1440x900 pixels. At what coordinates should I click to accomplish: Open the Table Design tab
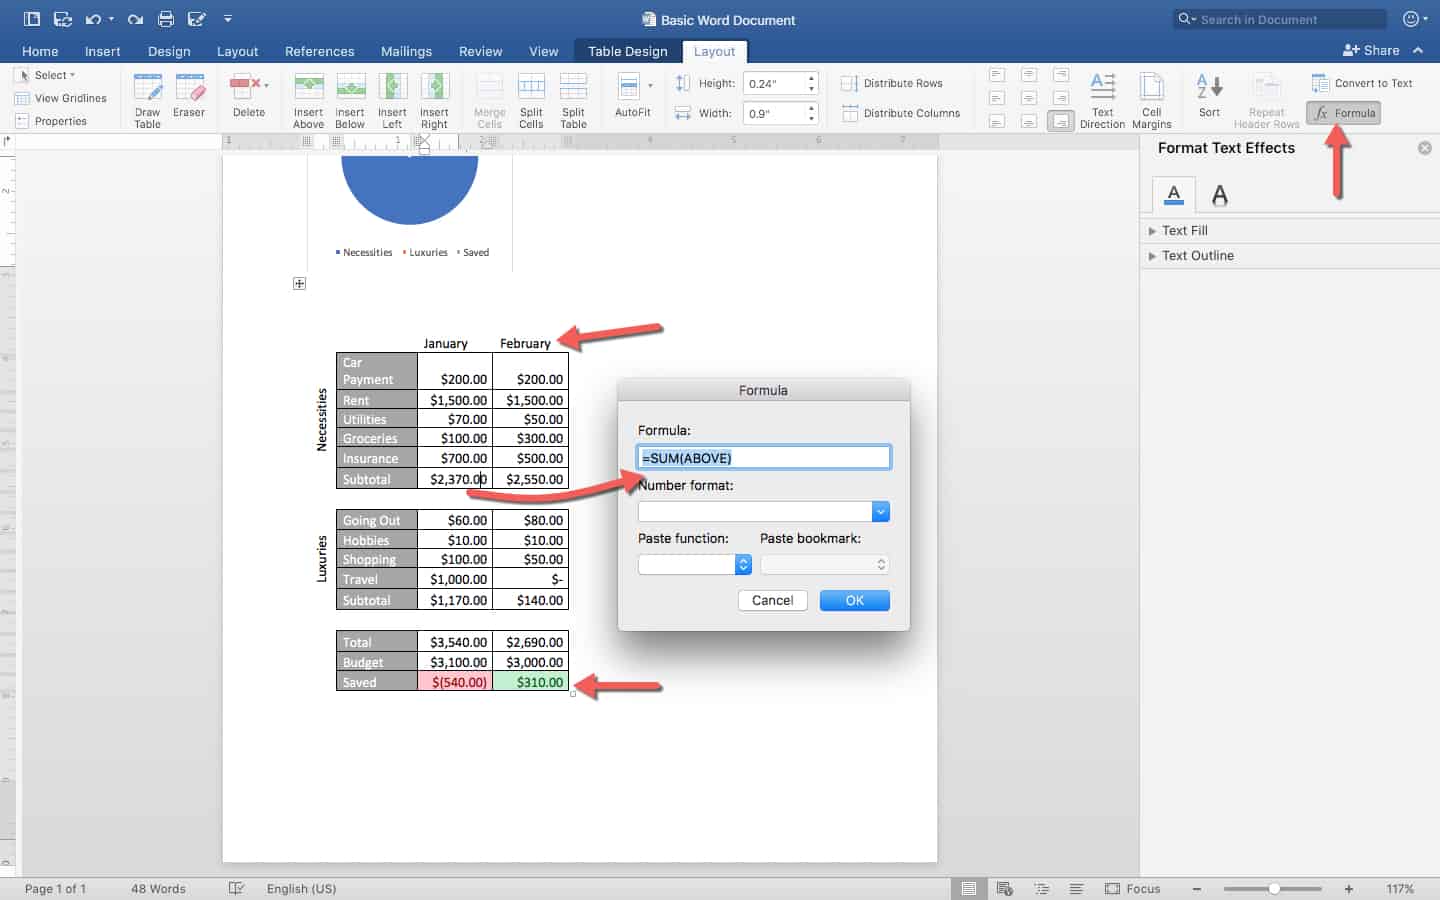[627, 51]
